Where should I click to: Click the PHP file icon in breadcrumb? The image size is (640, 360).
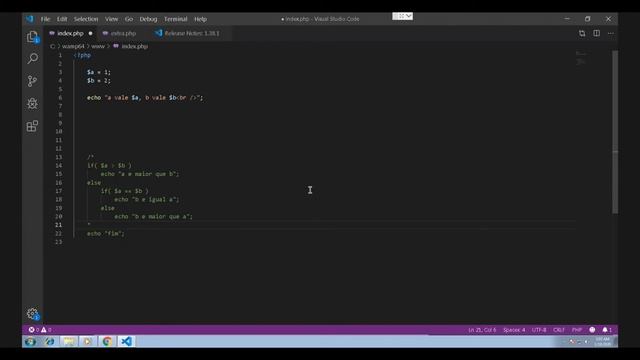[x=116, y=46]
